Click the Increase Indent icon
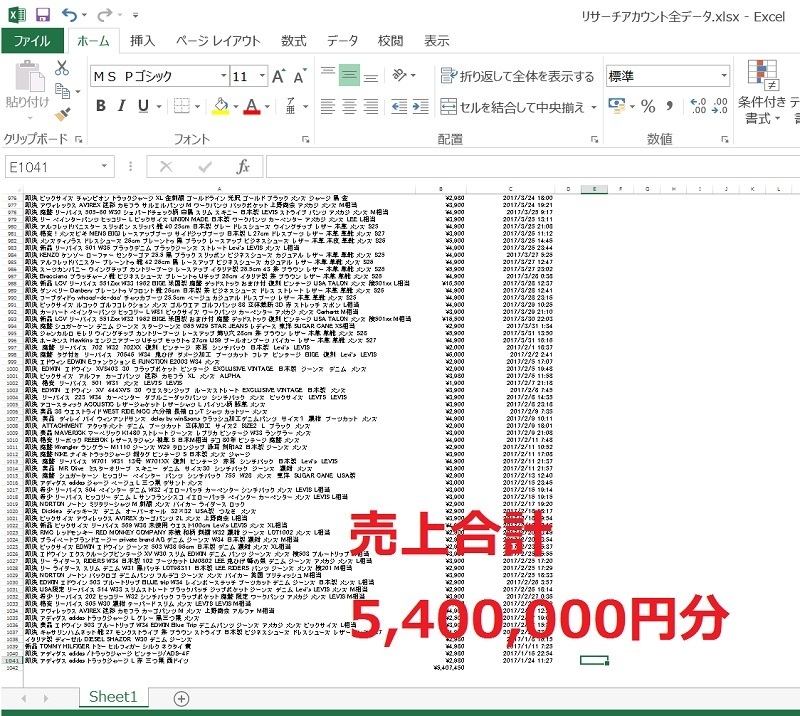This screenshot has height=716, width=800. [x=420, y=107]
